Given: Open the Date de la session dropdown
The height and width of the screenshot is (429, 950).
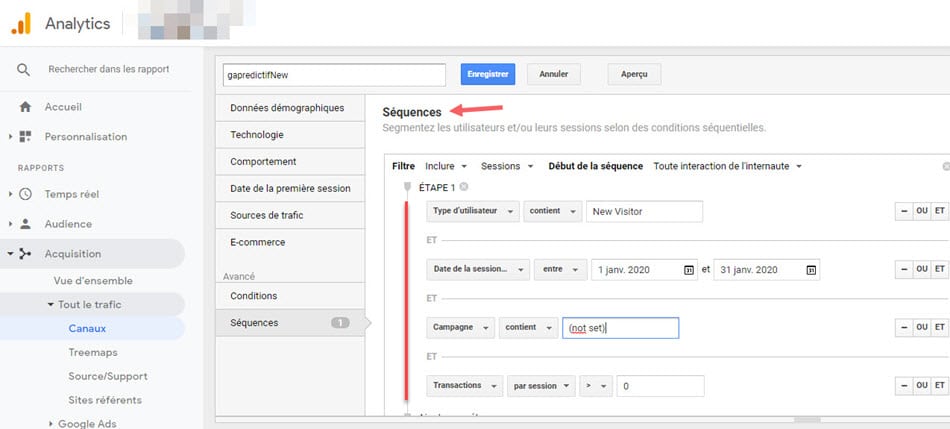Looking at the screenshot, I should click(478, 270).
